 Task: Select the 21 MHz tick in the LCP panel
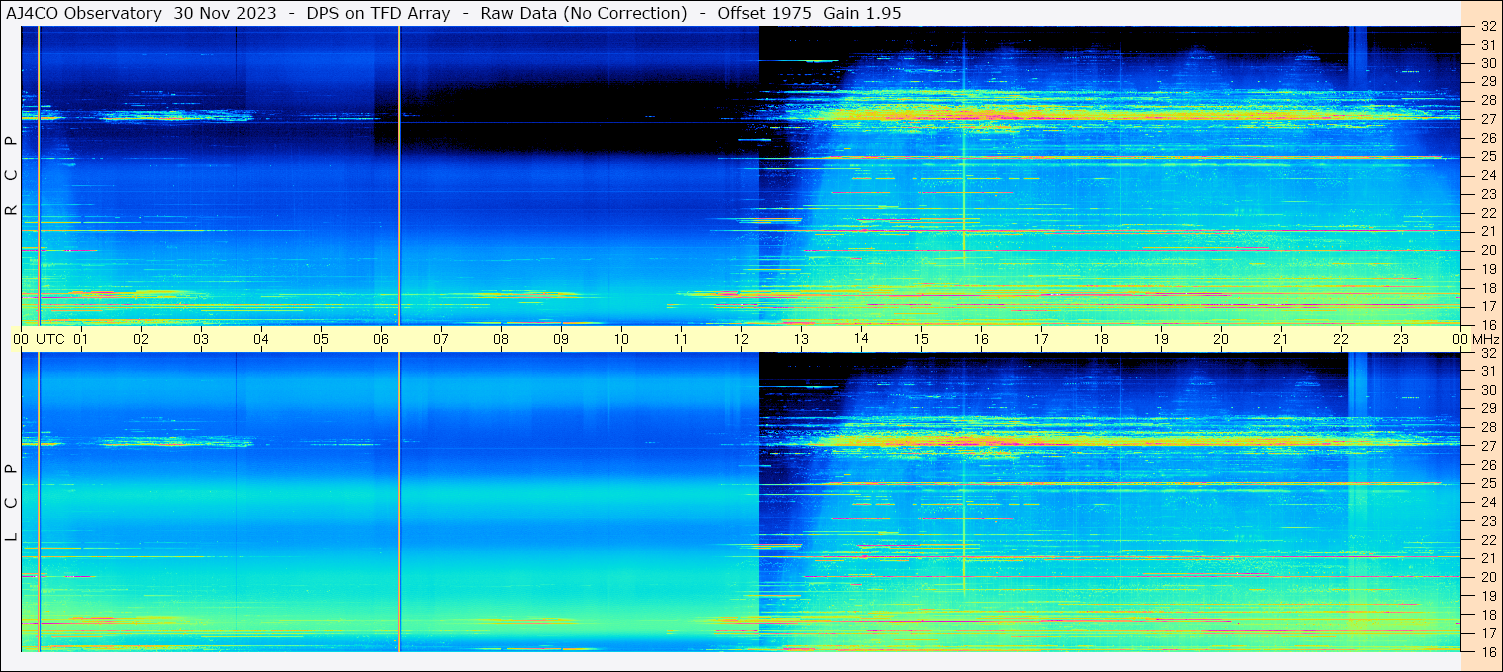click(1487, 558)
